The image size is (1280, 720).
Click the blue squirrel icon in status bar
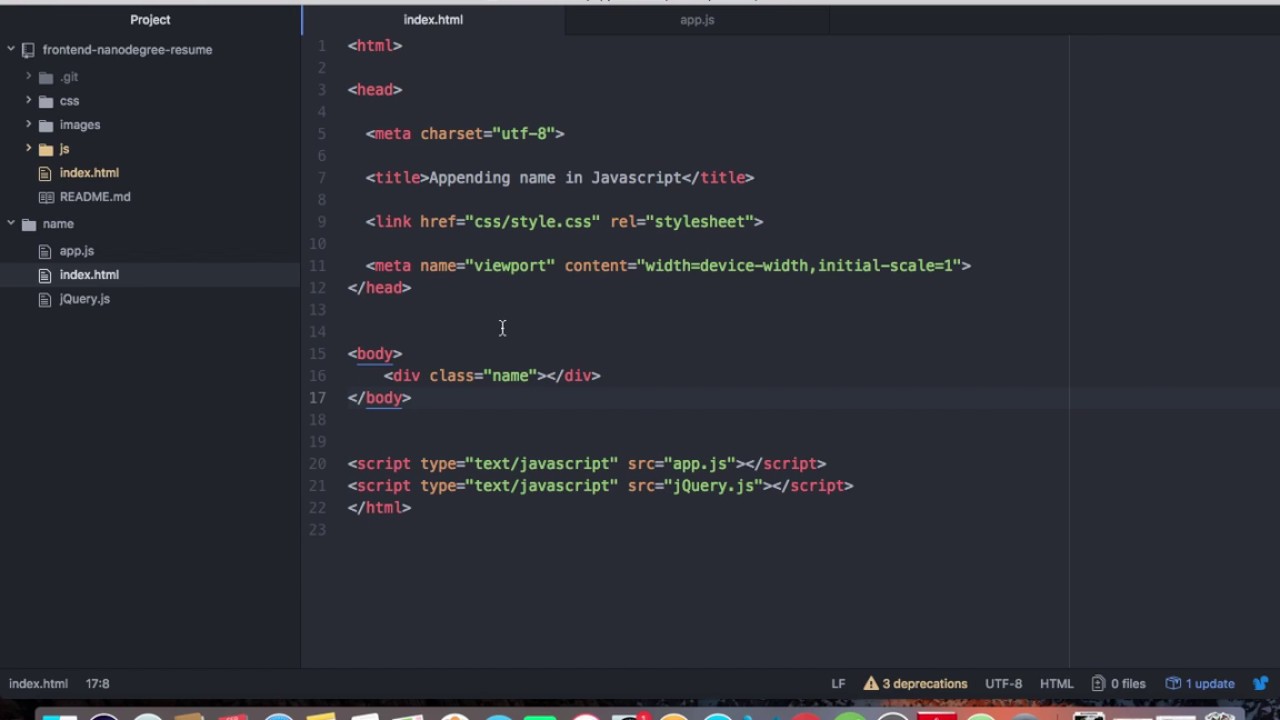pyautogui.click(x=1260, y=684)
